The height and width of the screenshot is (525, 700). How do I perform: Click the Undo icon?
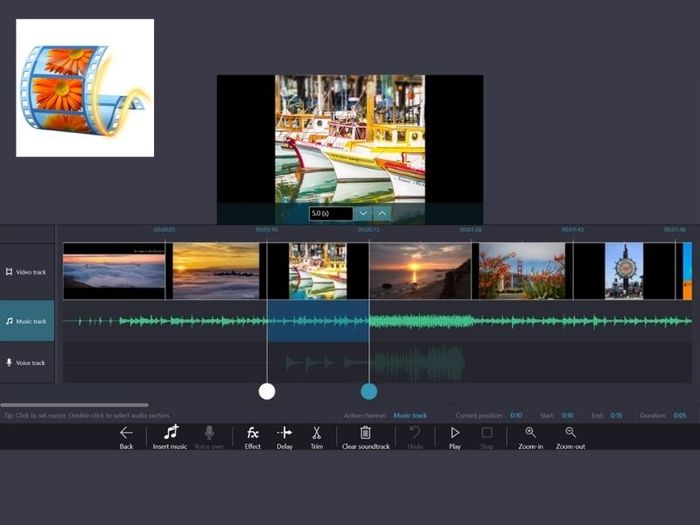(x=415, y=432)
